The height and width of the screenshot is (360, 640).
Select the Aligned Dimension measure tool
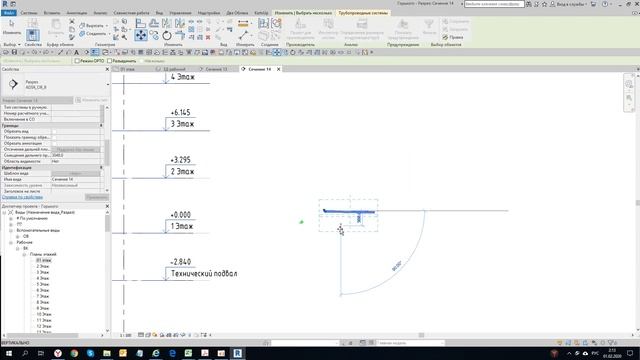pyautogui.click(x=243, y=23)
